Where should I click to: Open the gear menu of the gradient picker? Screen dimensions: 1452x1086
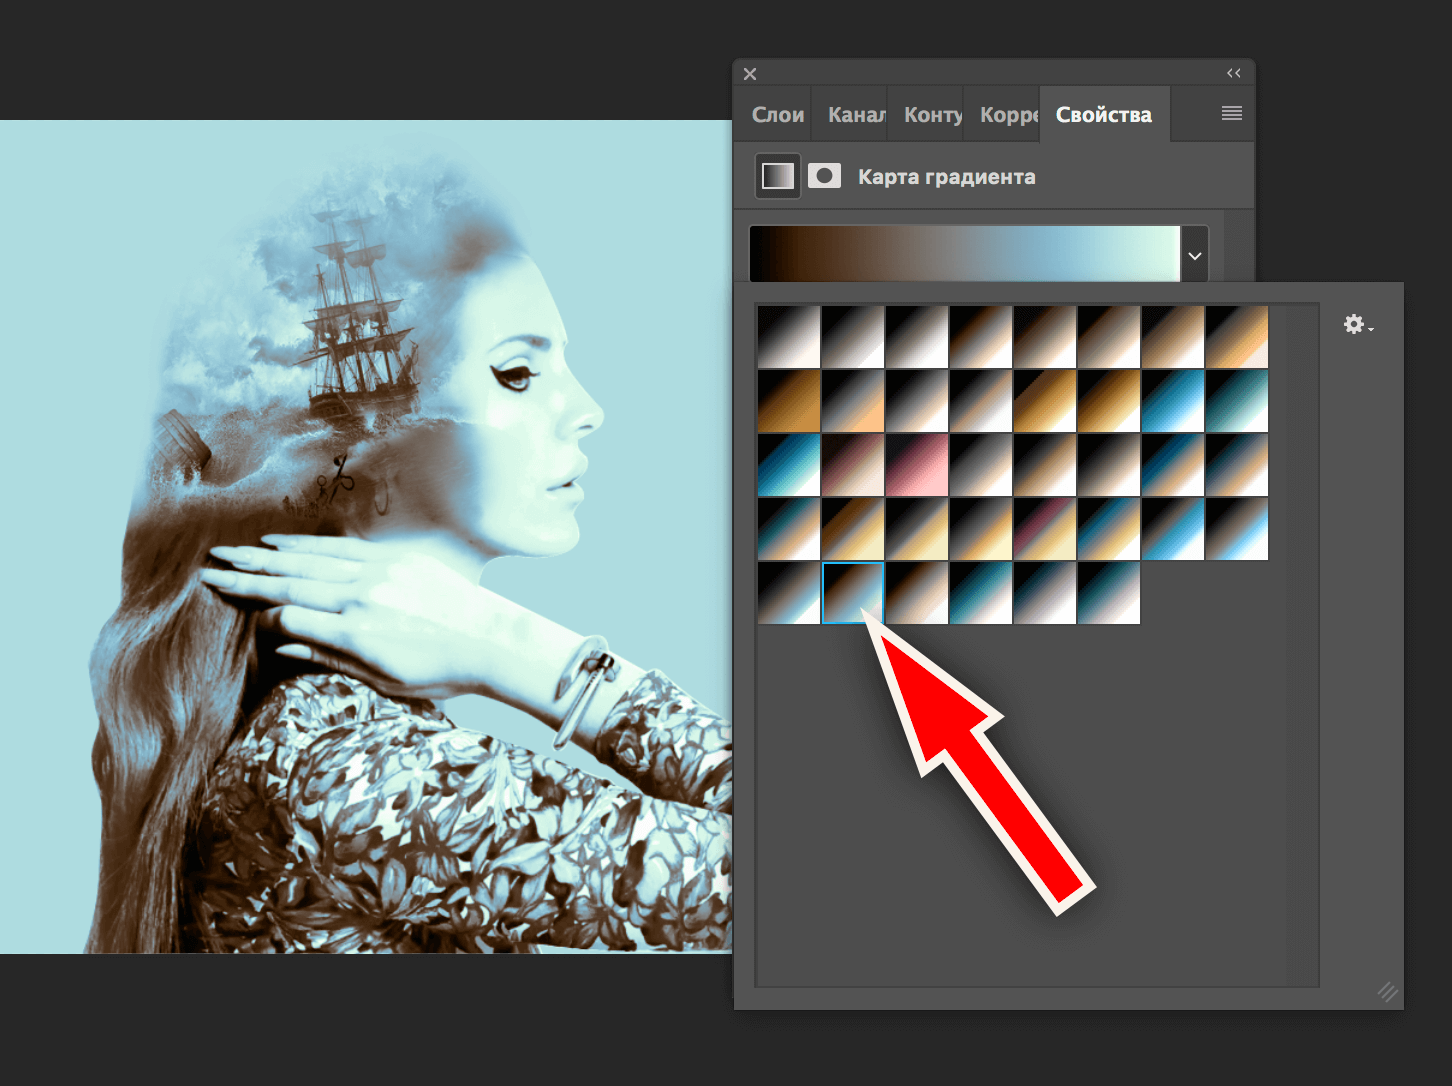(1357, 324)
